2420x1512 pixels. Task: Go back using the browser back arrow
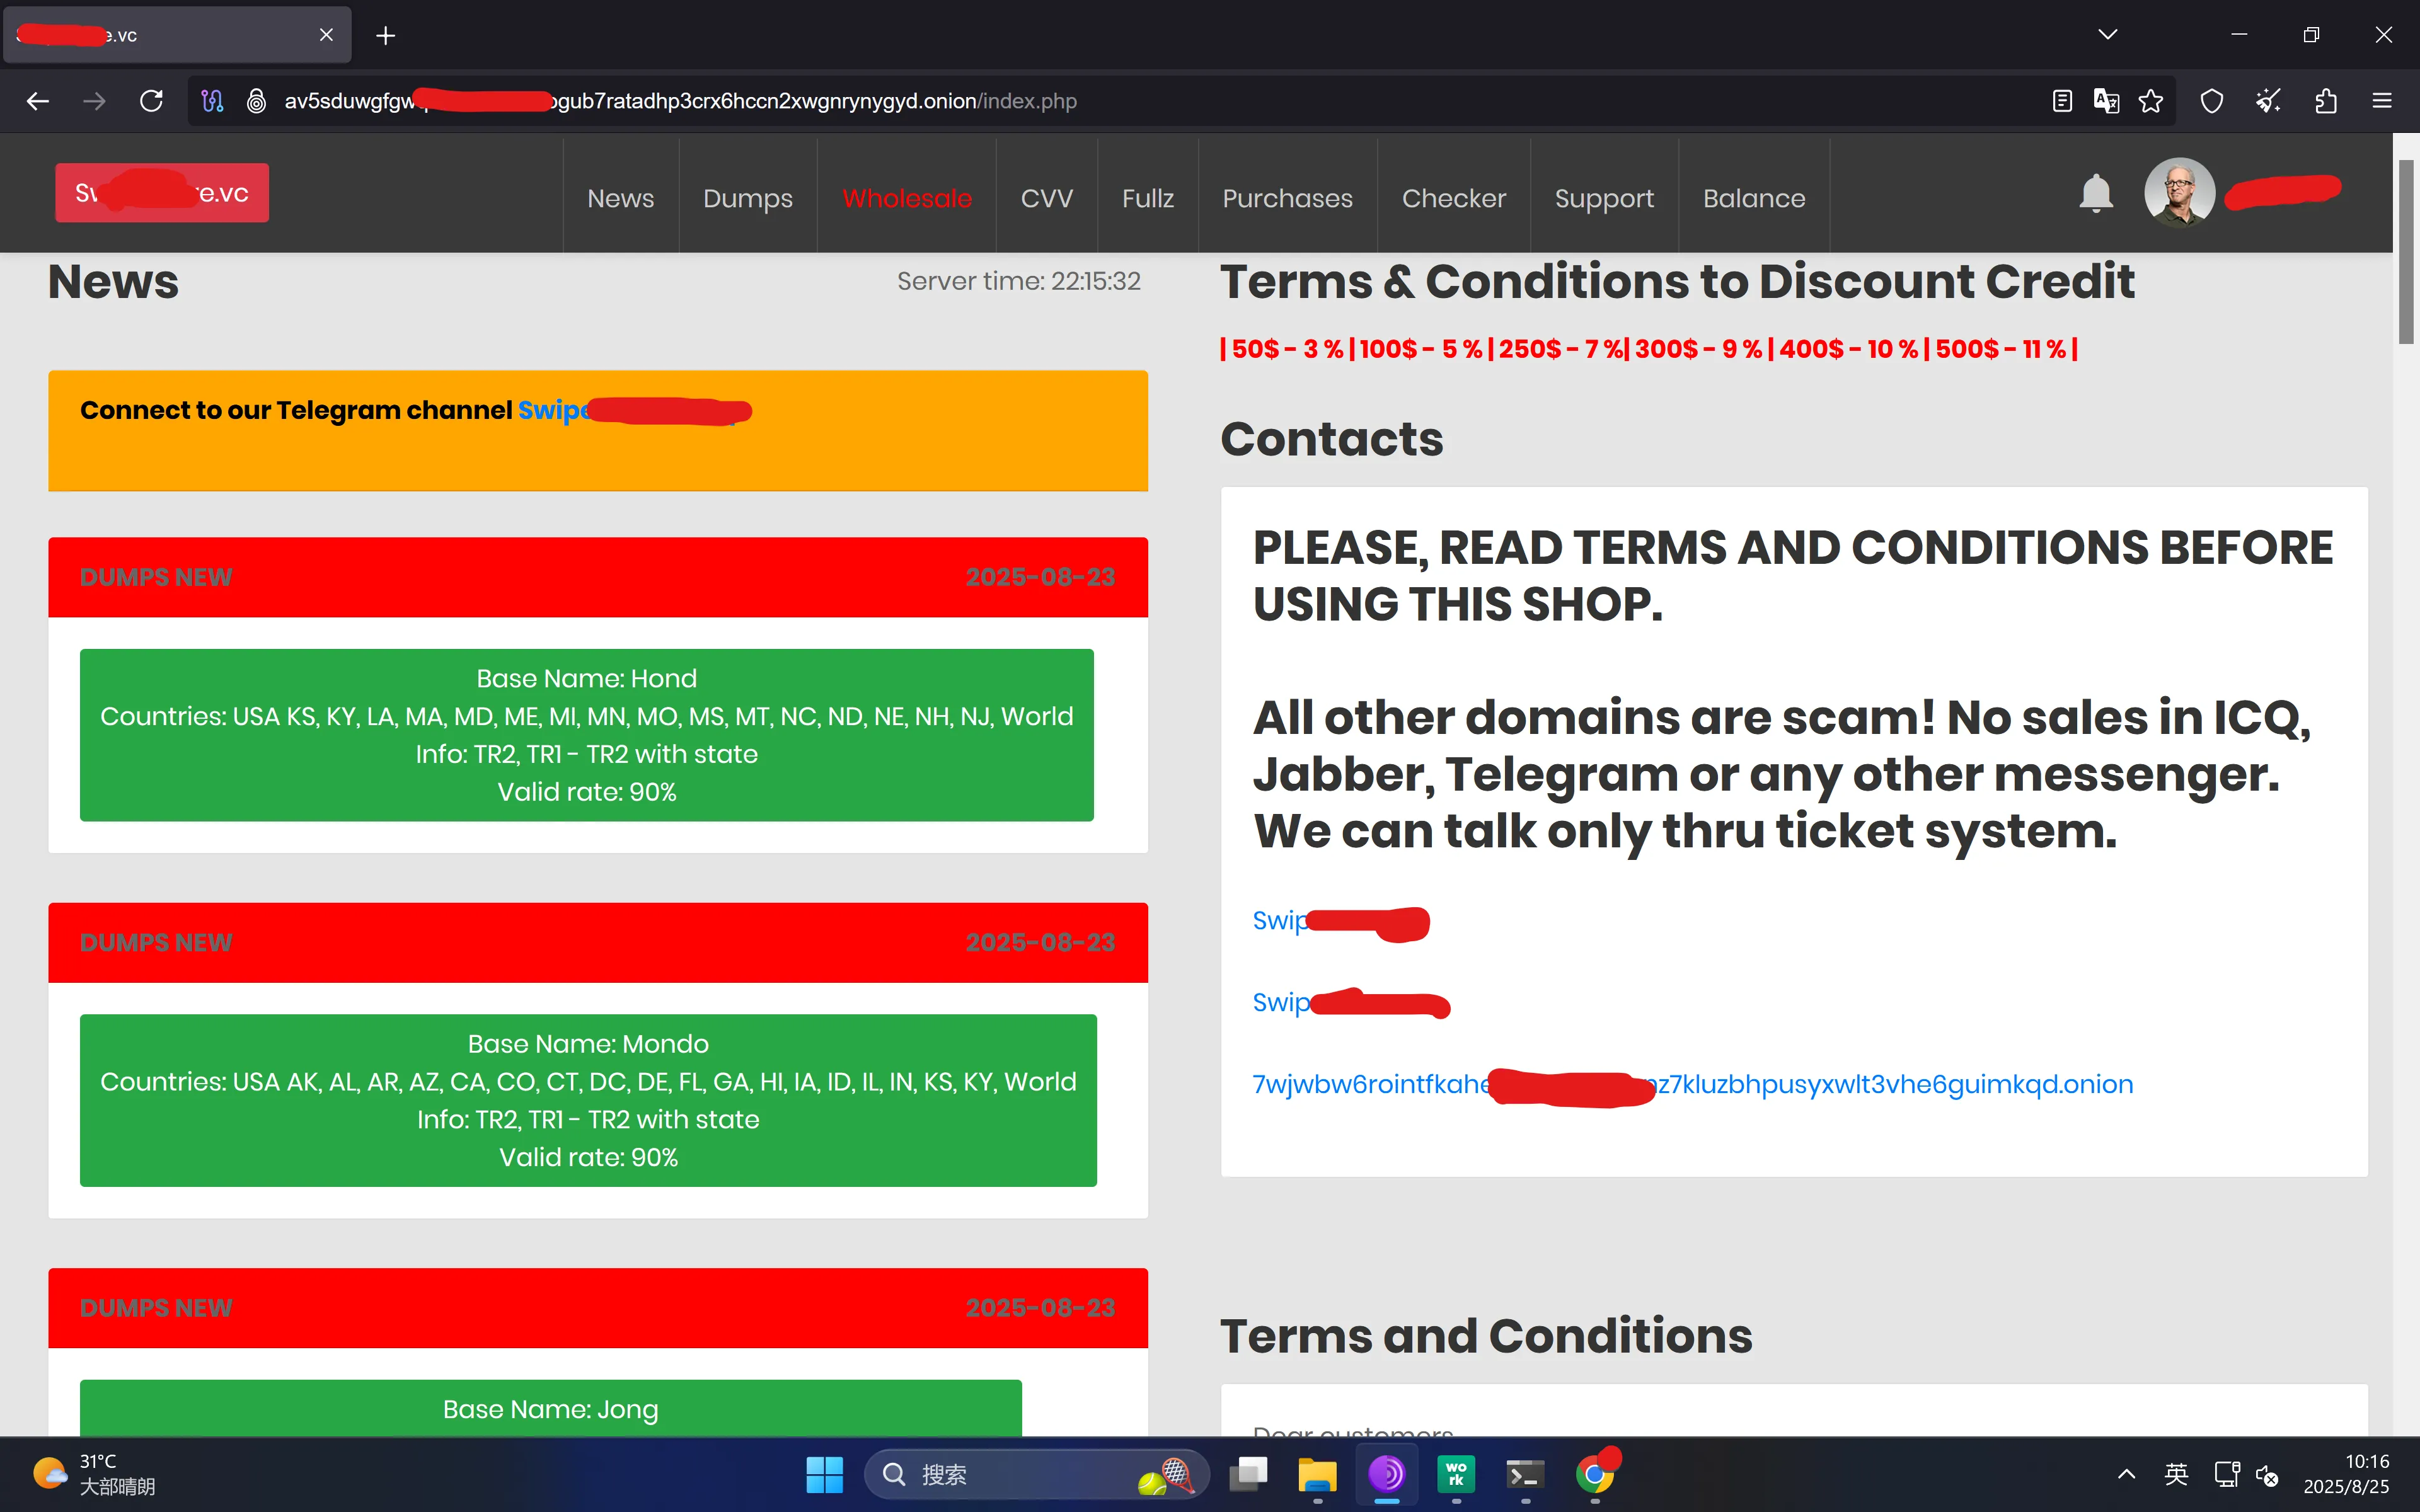[38, 101]
